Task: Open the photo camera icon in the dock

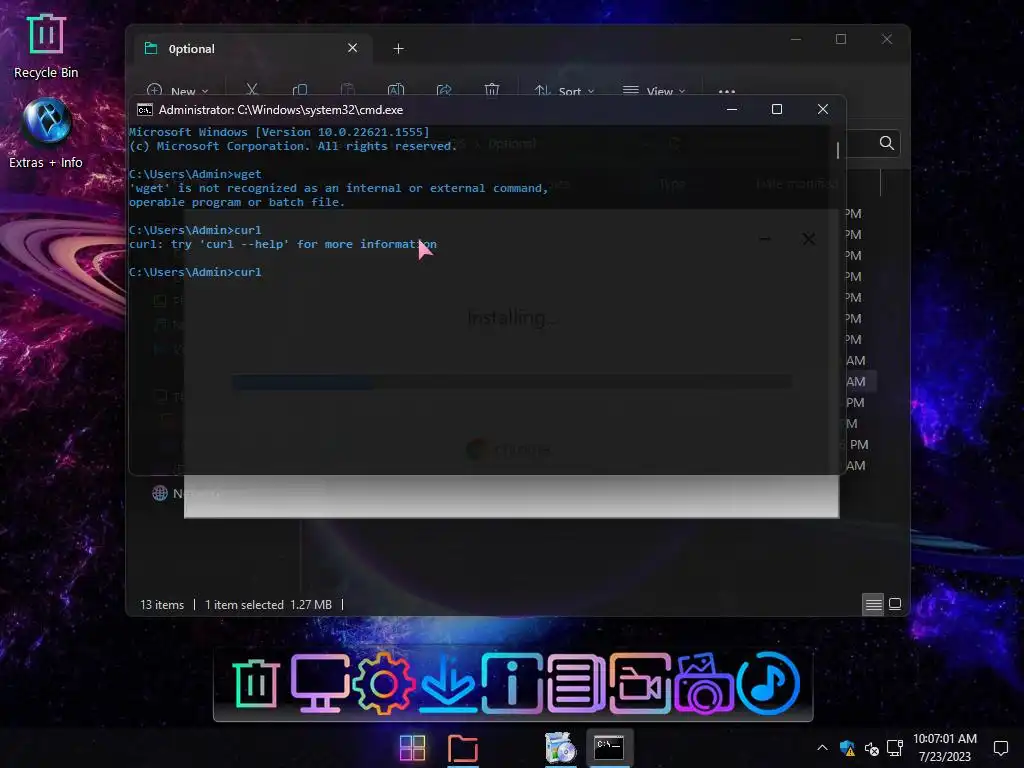Action: click(703, 683)
